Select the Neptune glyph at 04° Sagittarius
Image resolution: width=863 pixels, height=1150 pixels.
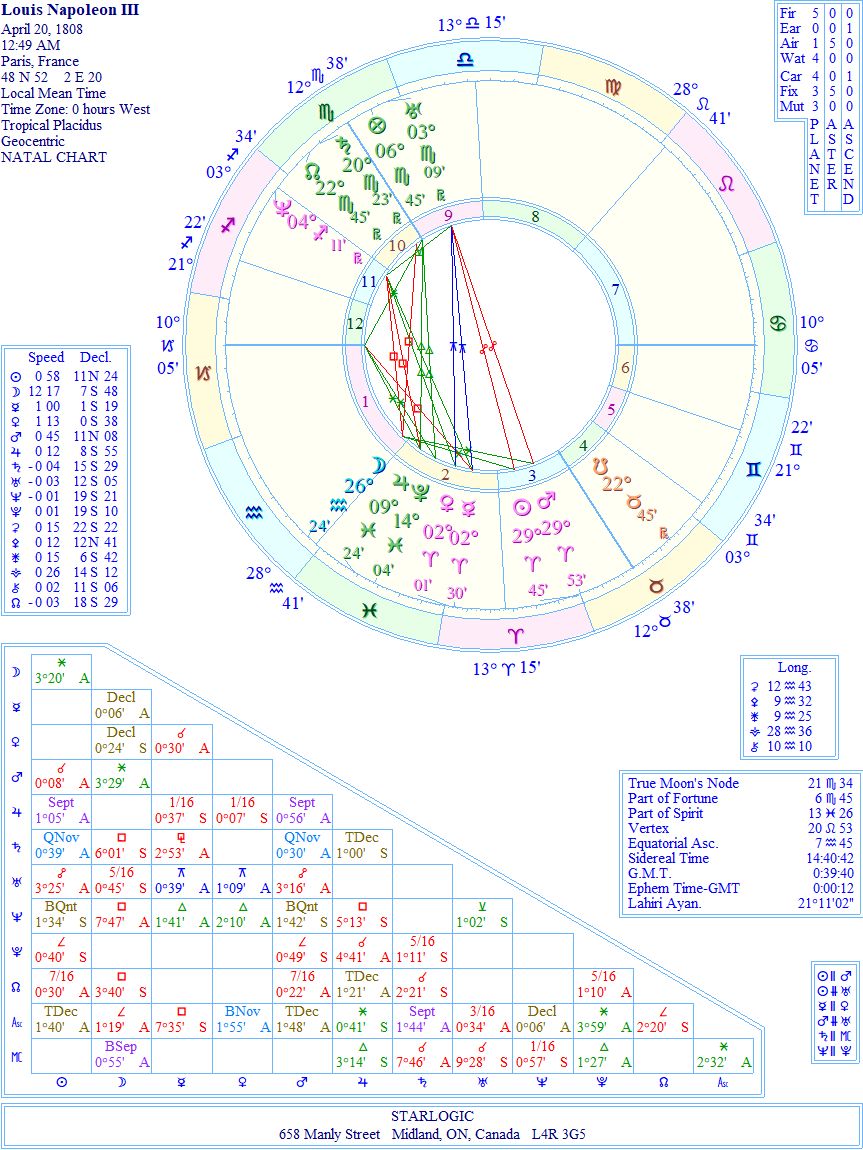(283, 208)
